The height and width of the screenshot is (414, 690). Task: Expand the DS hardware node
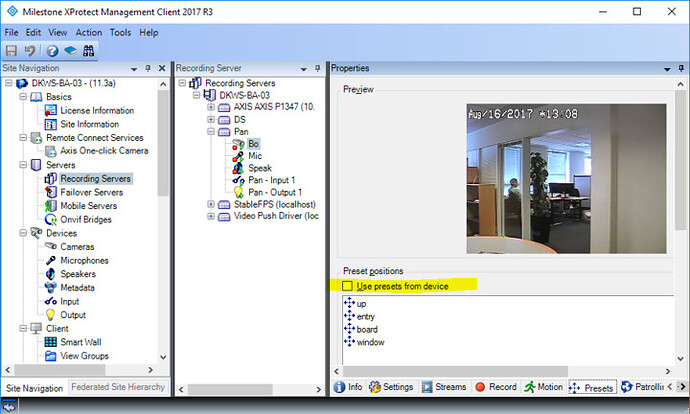[210, 119]
